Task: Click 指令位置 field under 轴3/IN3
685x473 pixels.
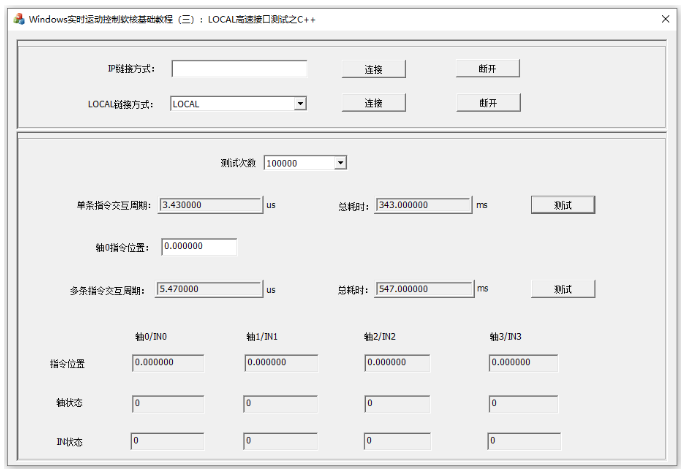Action: 523,363
